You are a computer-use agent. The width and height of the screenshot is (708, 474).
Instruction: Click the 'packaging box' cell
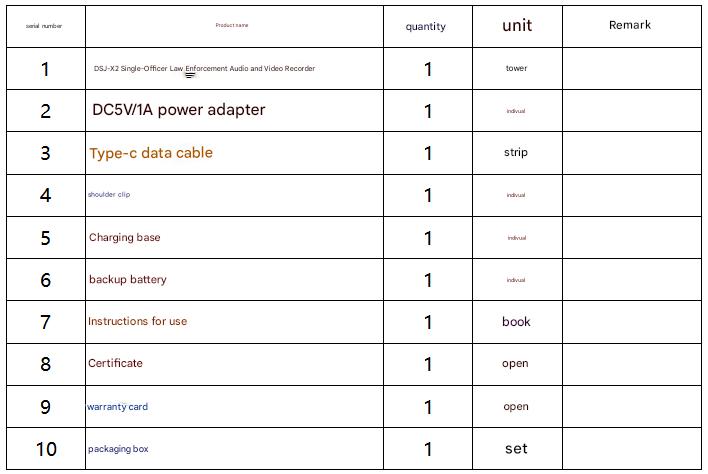click(x=118, y=449)
